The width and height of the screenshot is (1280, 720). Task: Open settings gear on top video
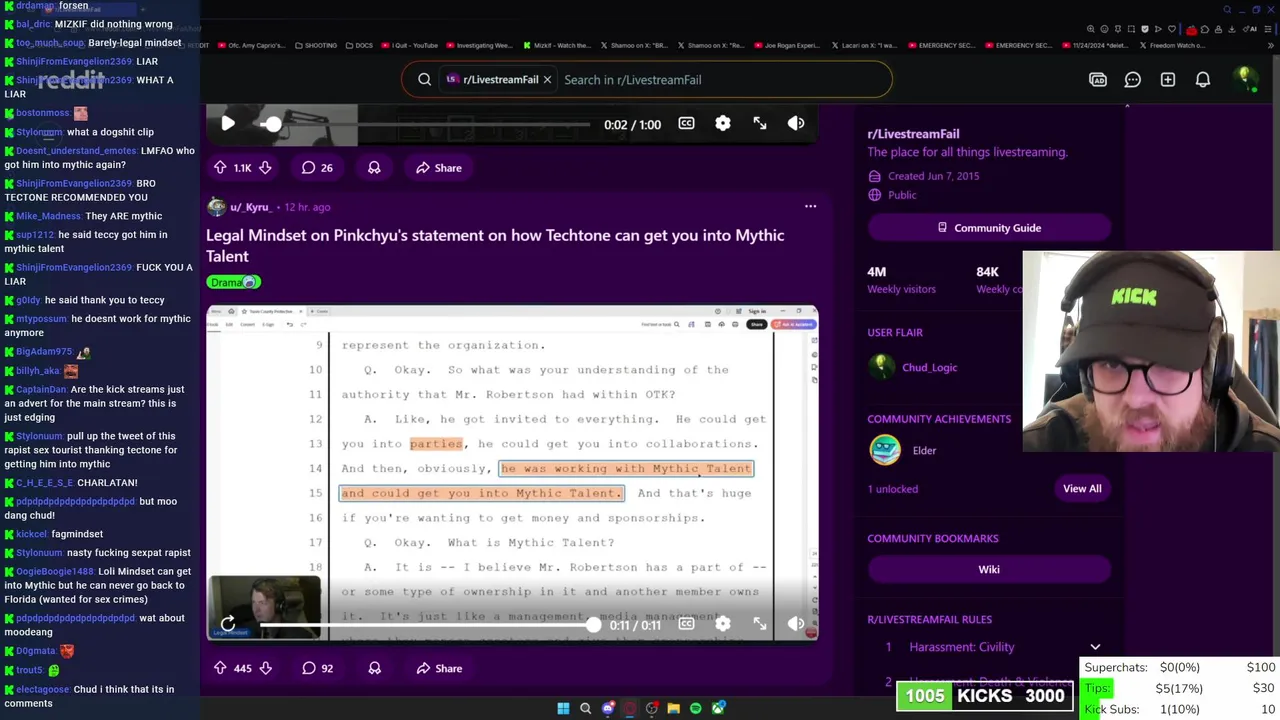723,124
